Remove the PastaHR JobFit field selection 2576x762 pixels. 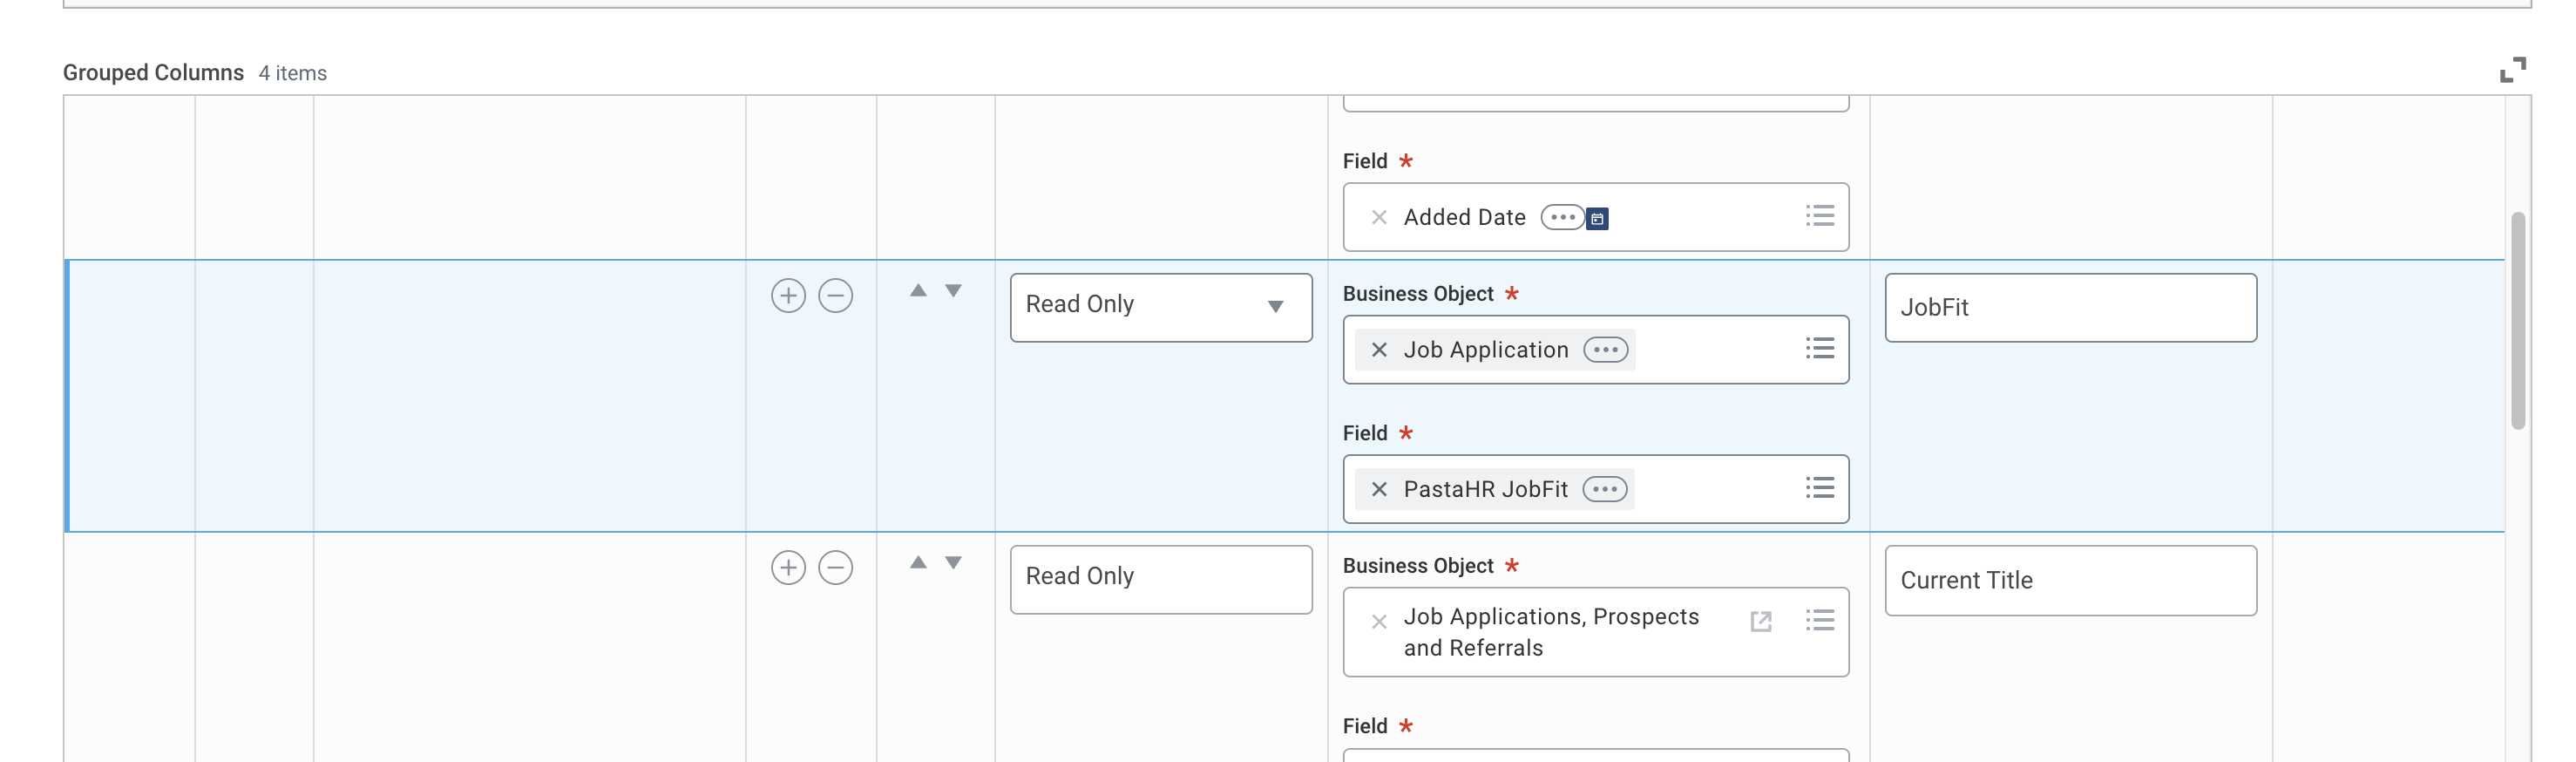pyautogui.click(x=1379, y=489)
